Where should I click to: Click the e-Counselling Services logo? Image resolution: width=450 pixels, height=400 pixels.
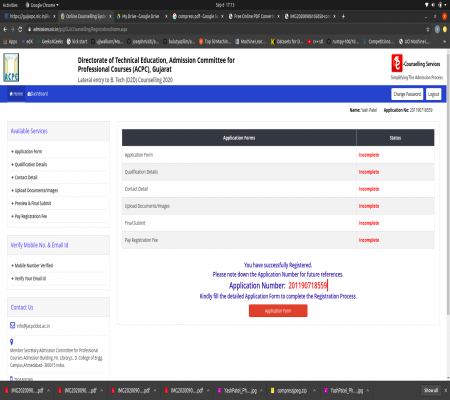click(x=417, y=67)
